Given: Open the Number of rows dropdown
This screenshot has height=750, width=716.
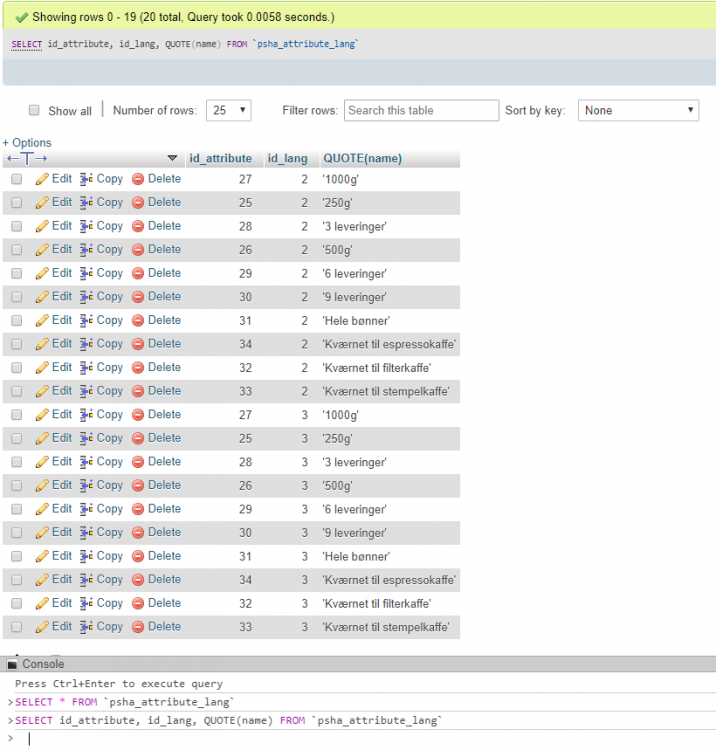Looking at the screenshot, I should pos(229,110).
